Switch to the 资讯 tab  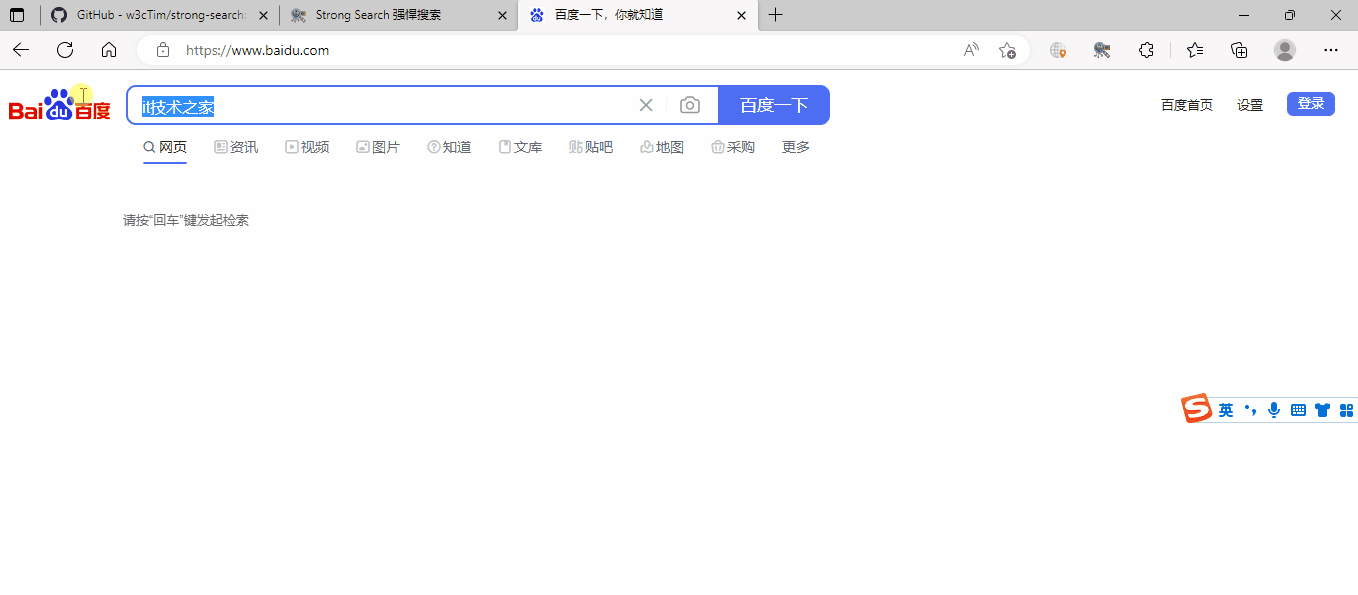236,147
